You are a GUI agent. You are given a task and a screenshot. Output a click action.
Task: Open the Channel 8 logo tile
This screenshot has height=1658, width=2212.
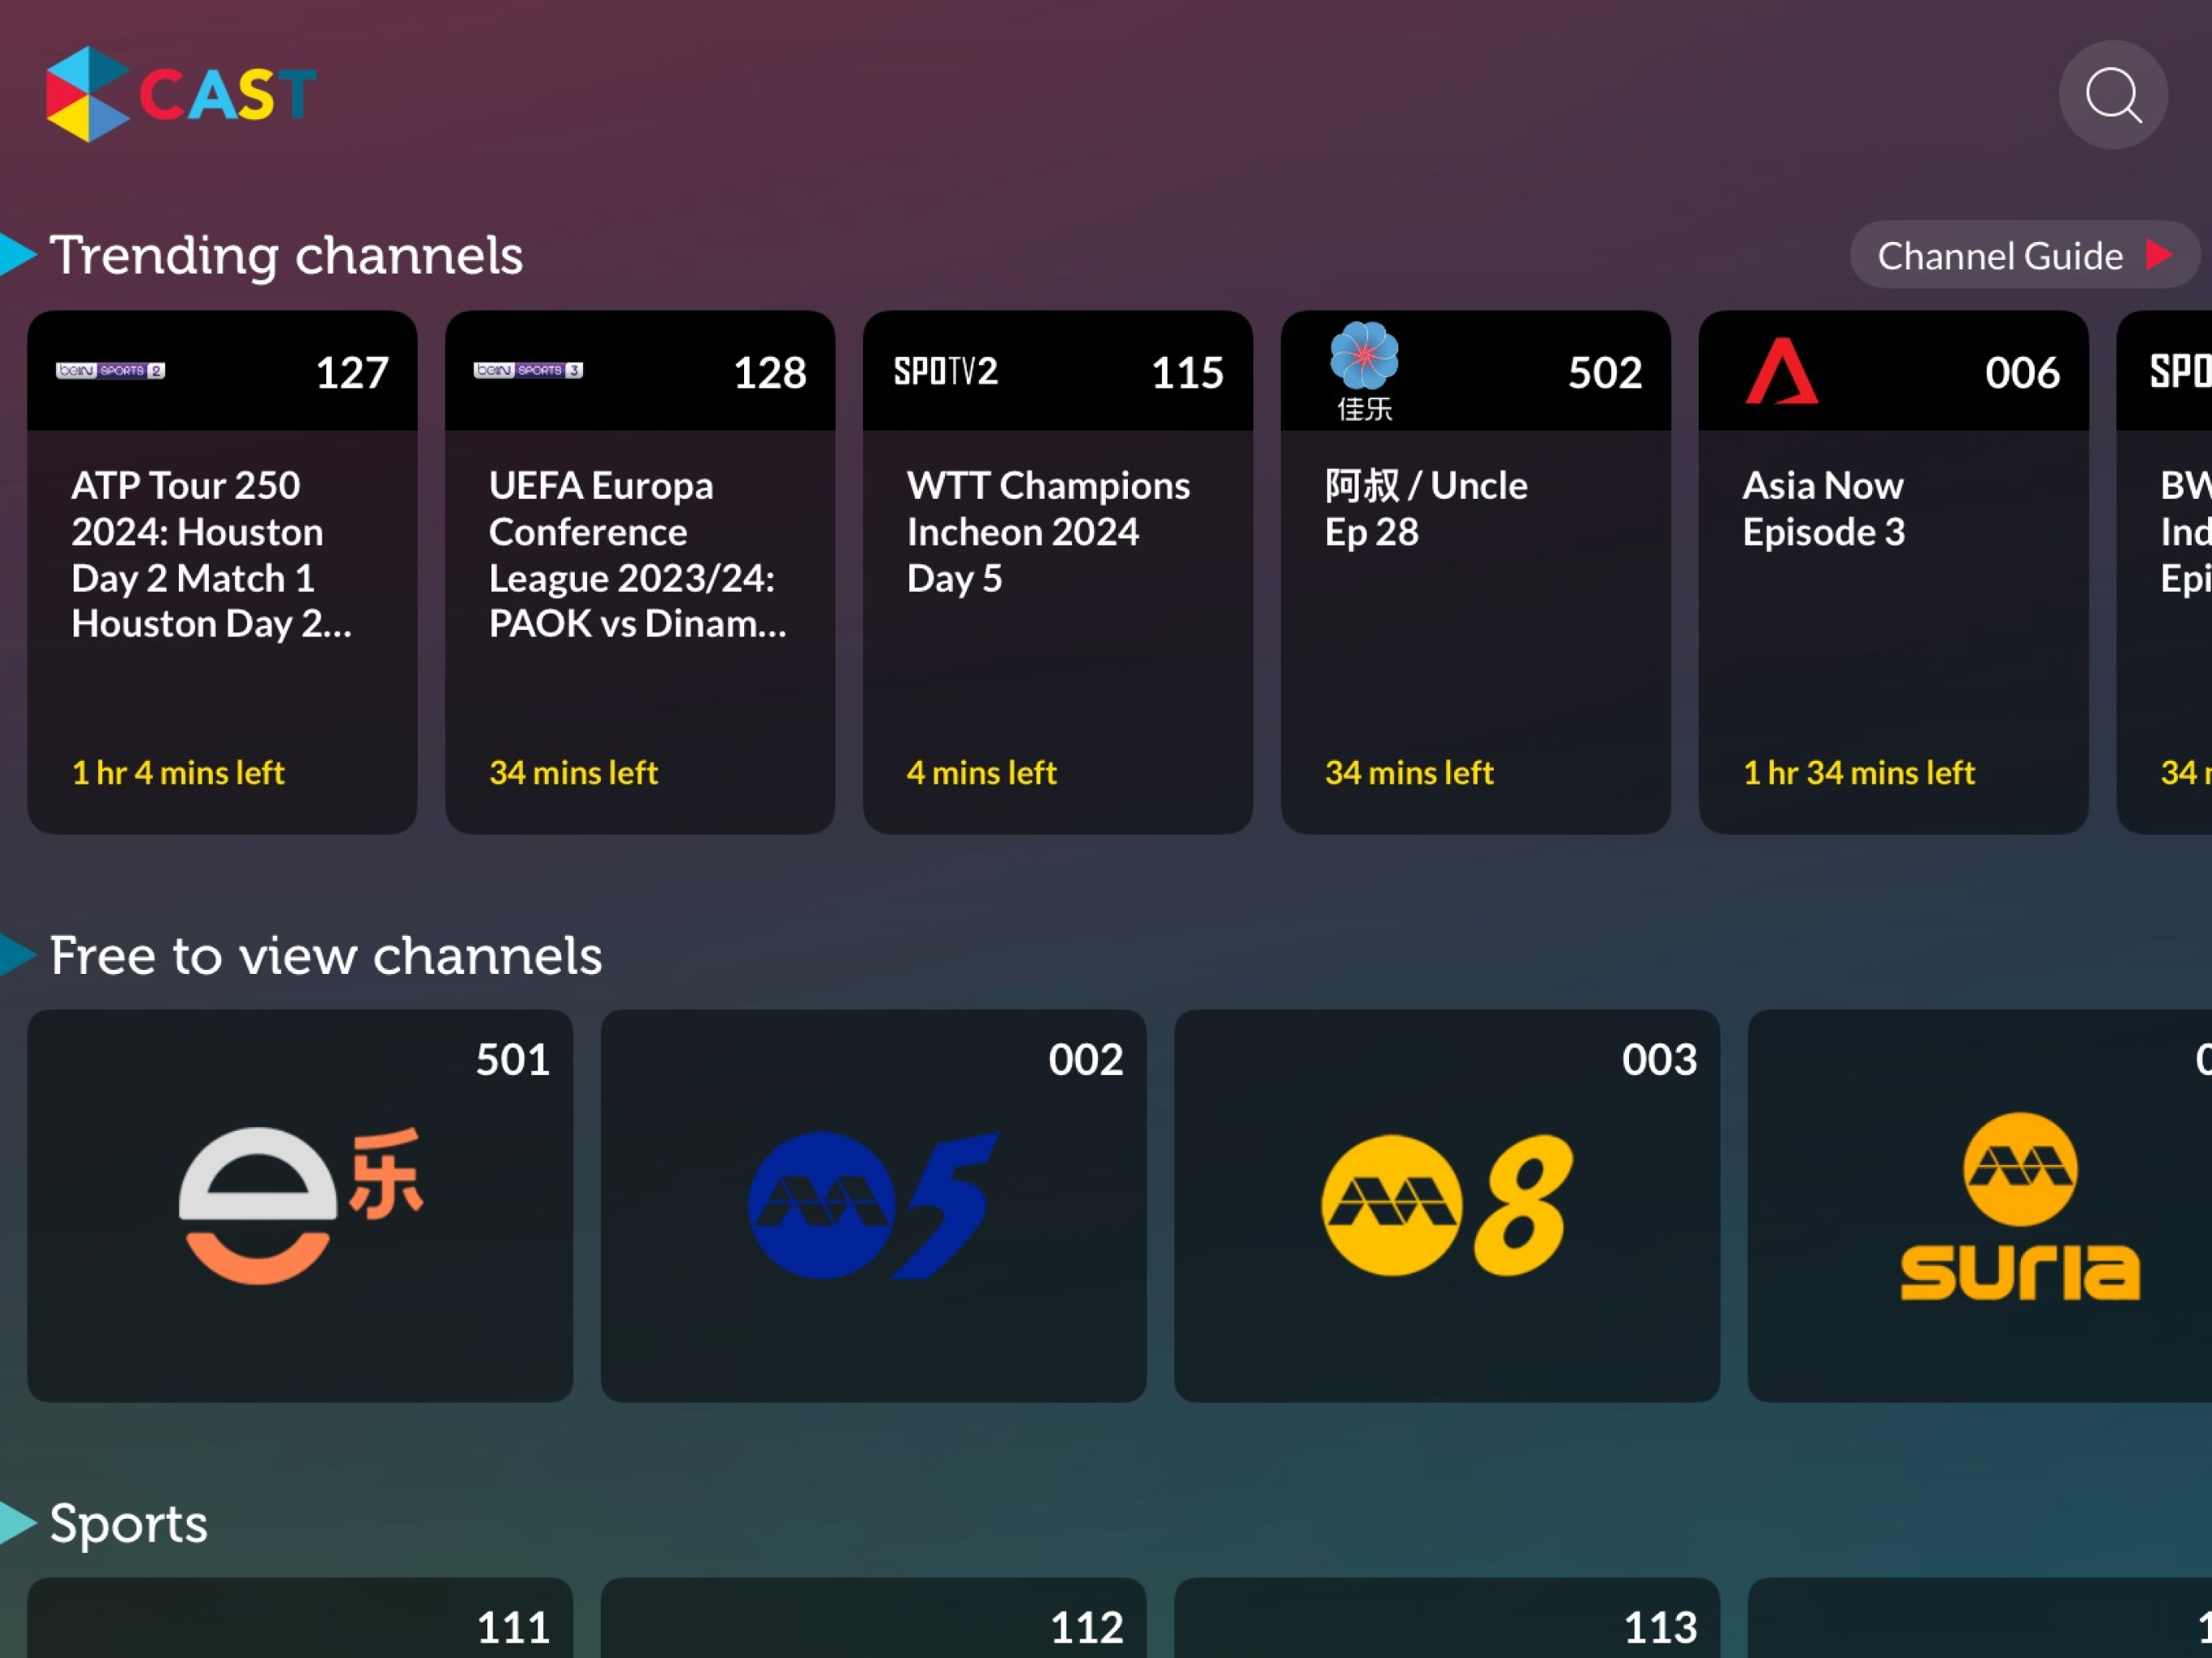pos(1447,1205)
